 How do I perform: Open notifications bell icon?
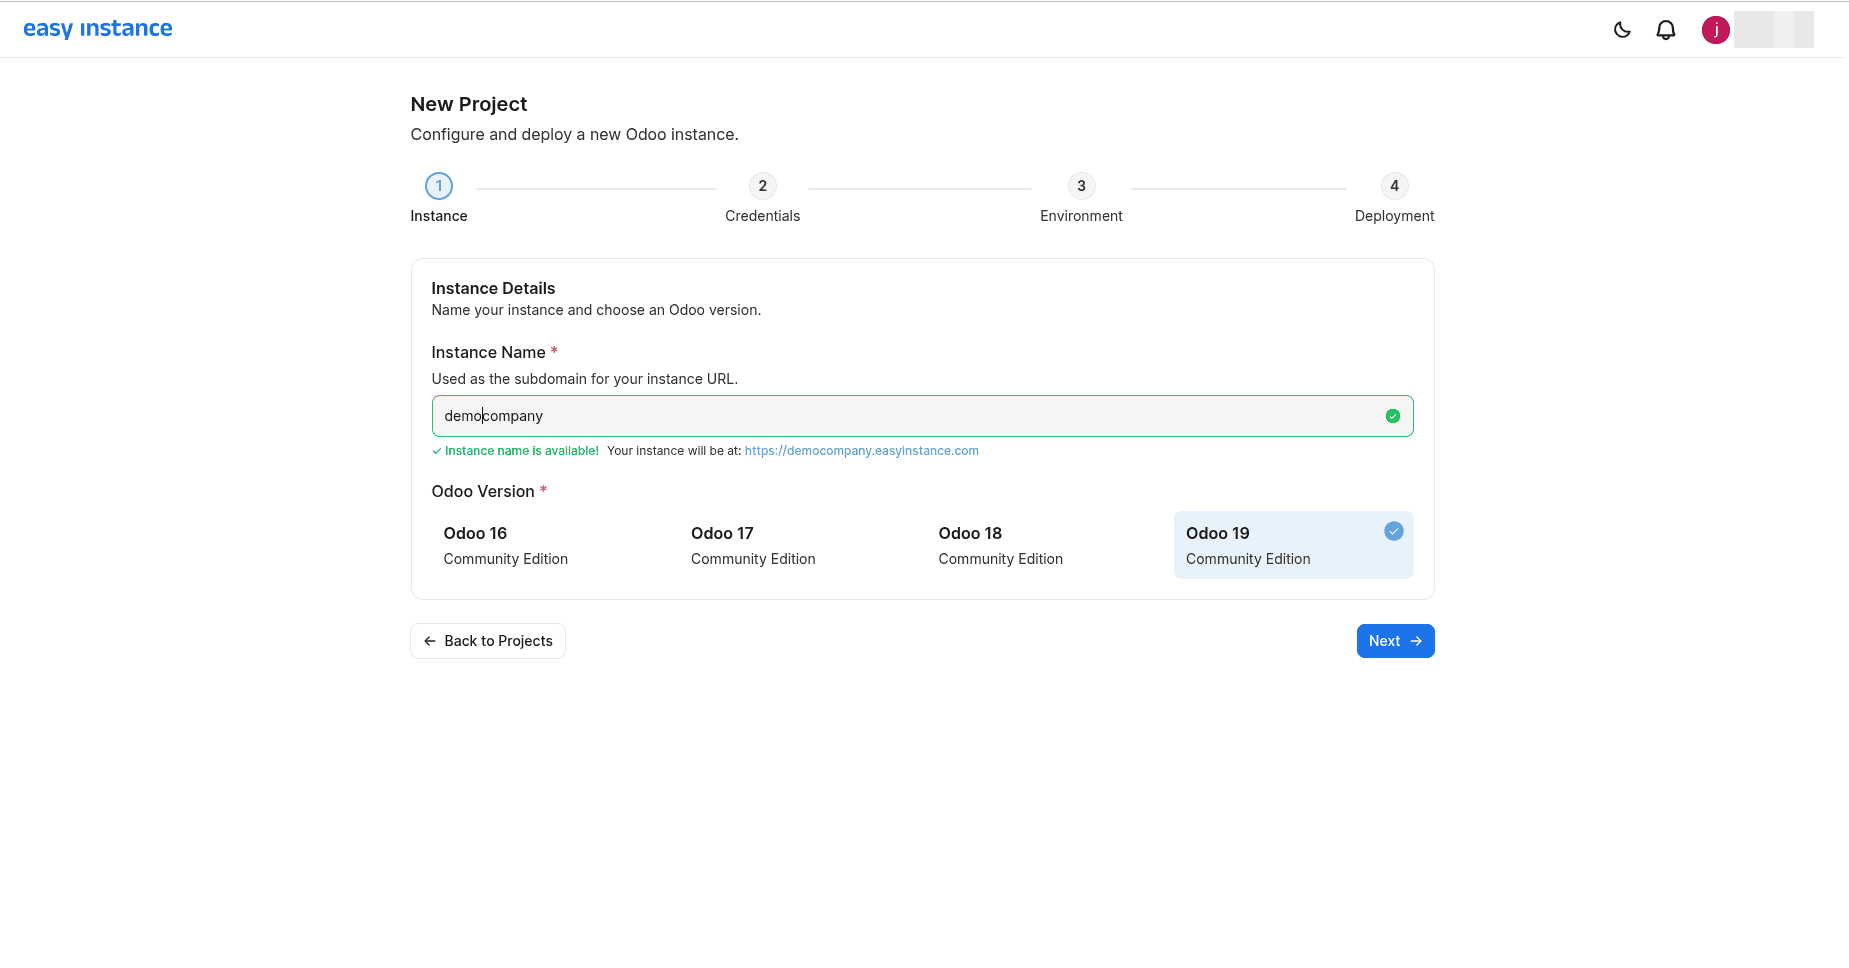coord(1666,30)
